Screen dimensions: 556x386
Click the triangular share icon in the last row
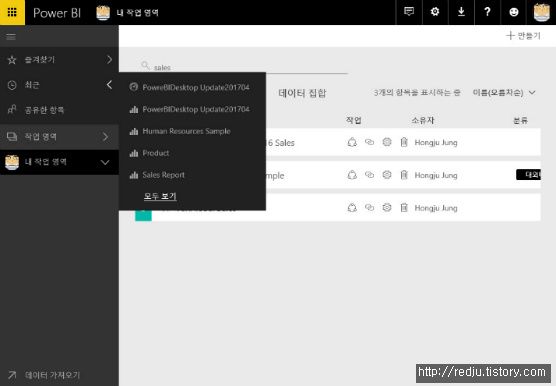pyautogui.click(x=352, y=207)
